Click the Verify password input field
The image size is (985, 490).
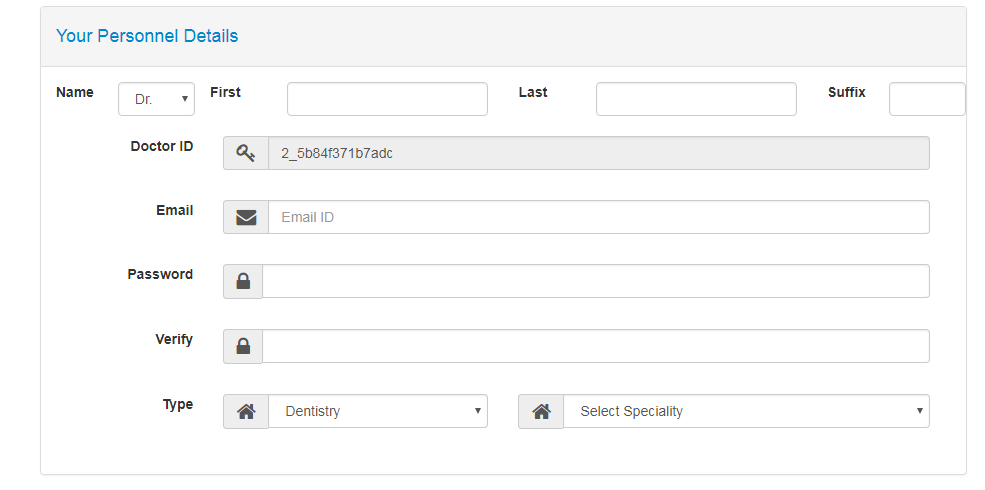point(595,346)
